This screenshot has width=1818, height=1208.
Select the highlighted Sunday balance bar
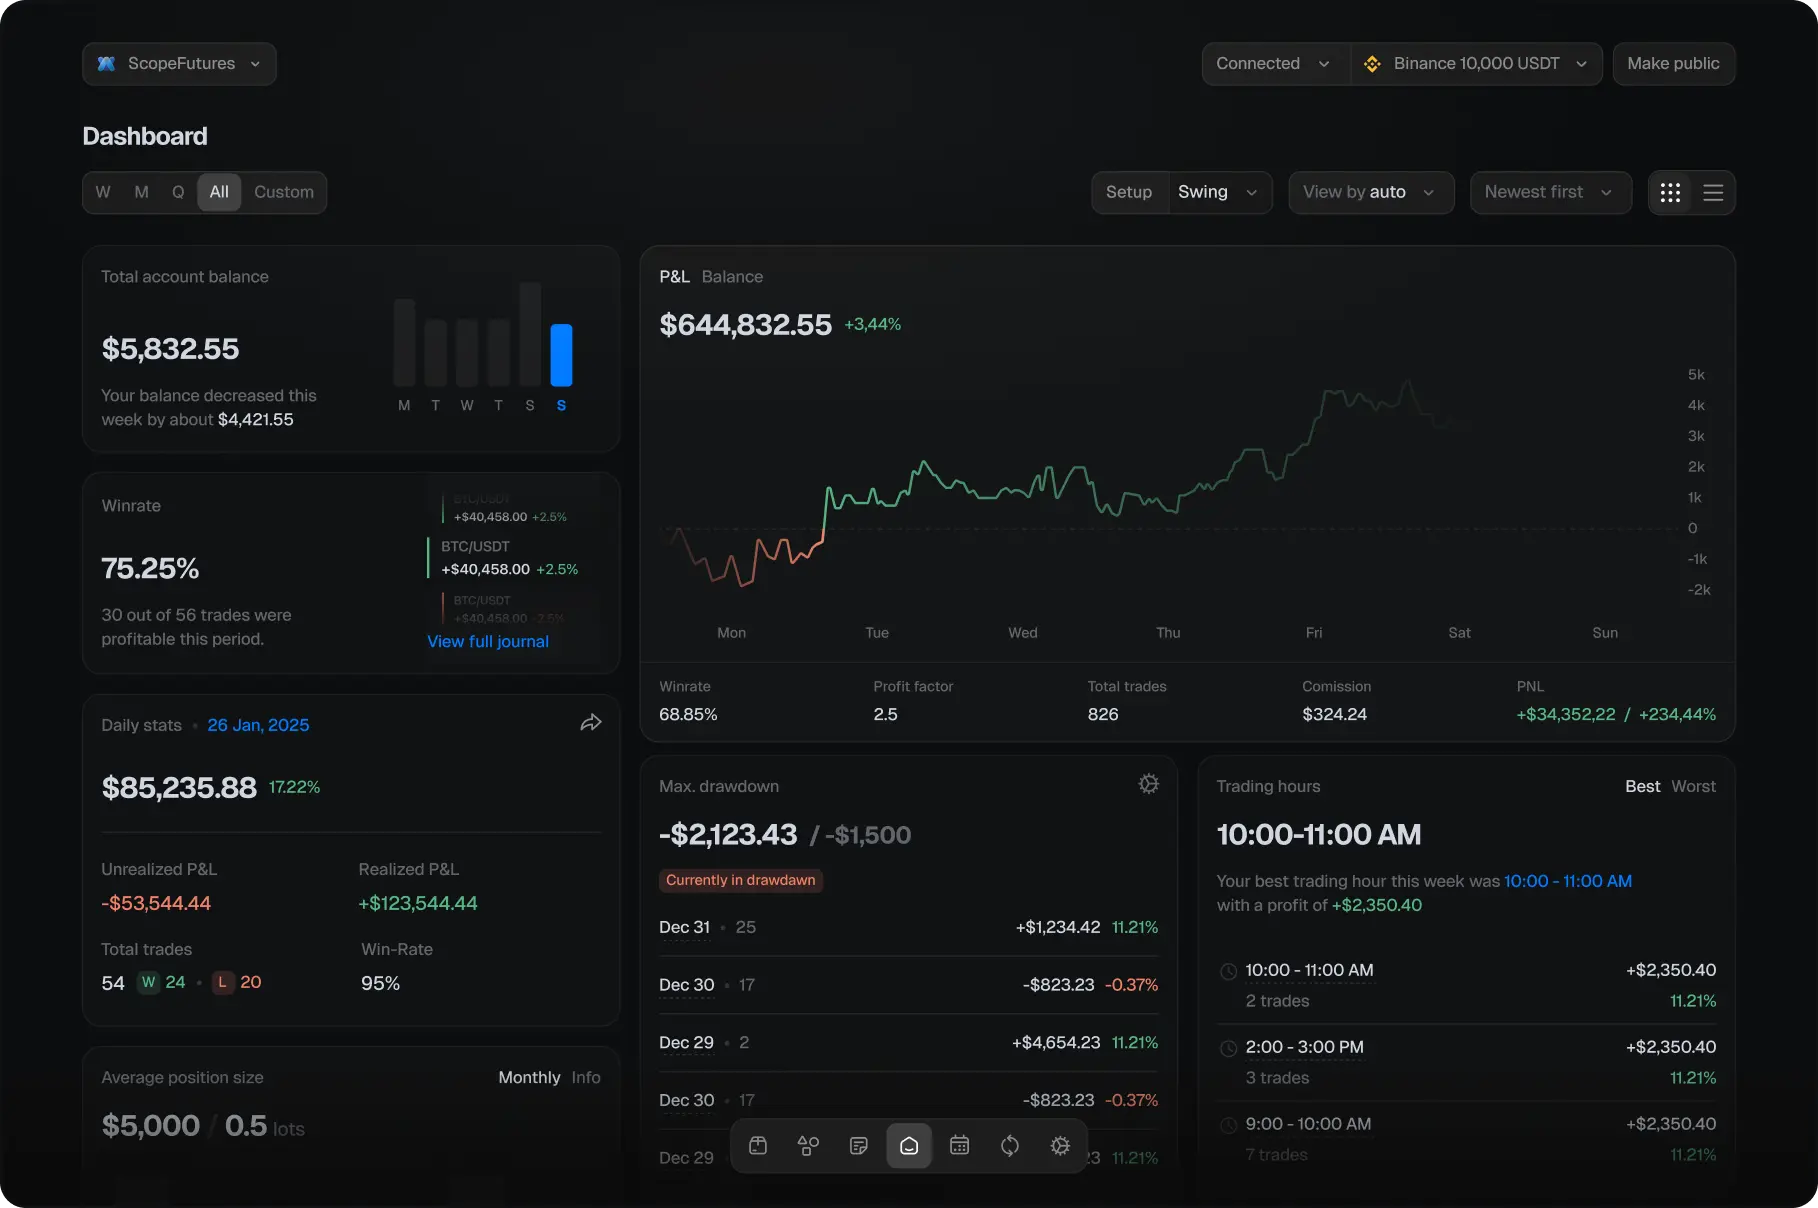click(561, 355)
